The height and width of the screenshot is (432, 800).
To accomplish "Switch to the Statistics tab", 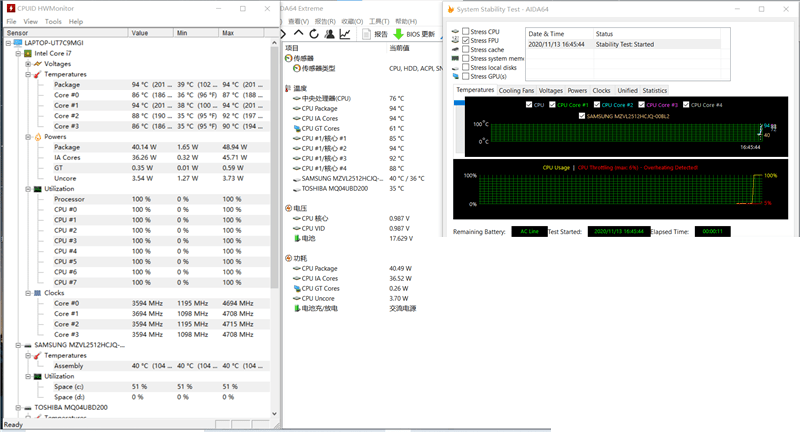I will [x=655, y=90].
